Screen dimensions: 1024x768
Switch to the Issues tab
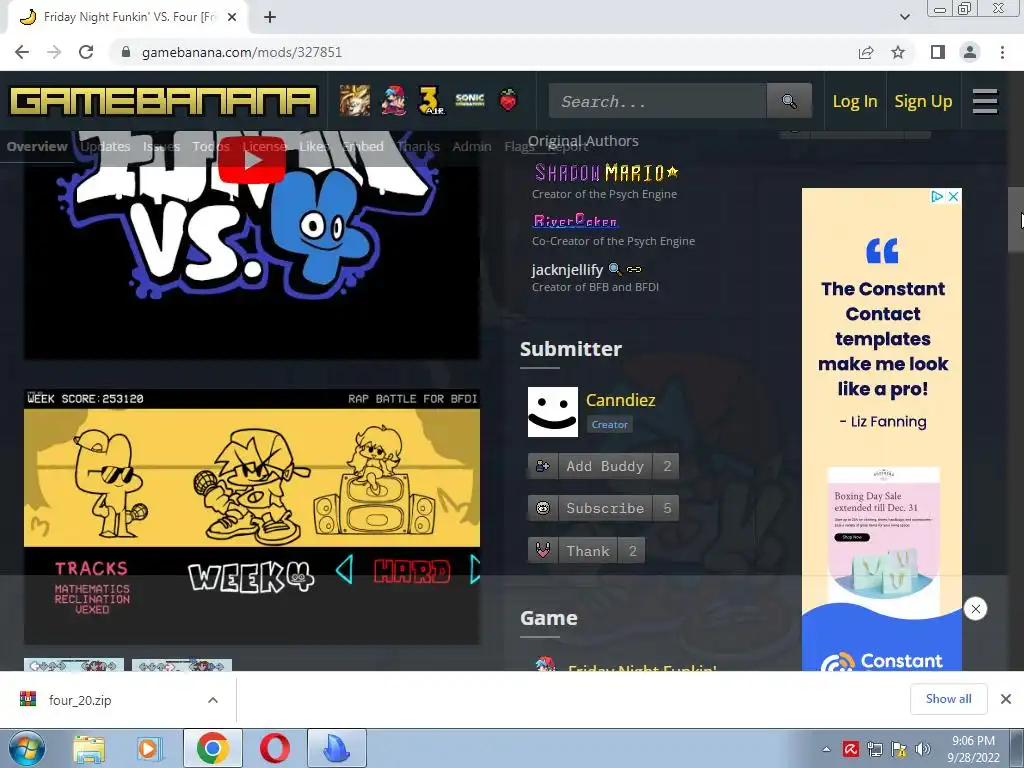(x=161, y=146)
